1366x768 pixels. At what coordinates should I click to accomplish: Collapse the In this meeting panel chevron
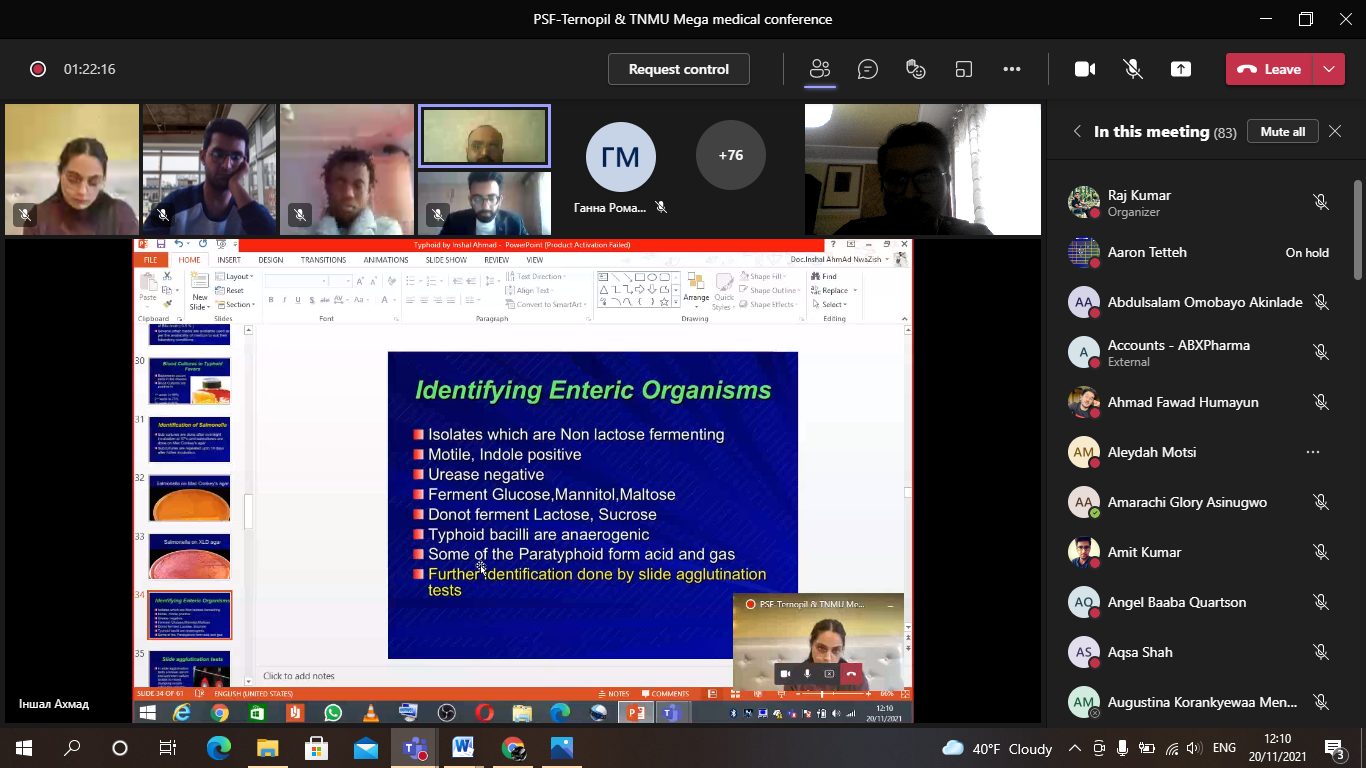coord(1077,132)
